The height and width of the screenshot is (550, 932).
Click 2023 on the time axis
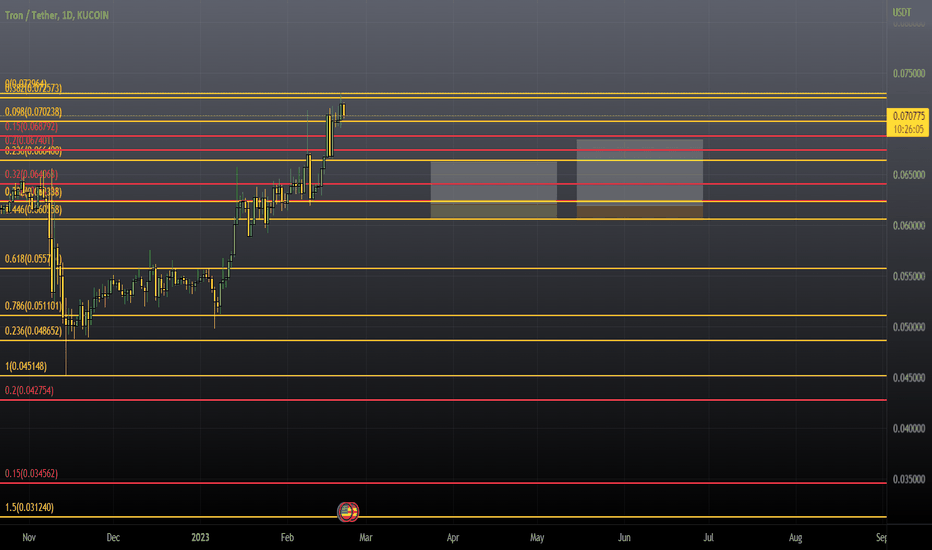pos(200,538)
